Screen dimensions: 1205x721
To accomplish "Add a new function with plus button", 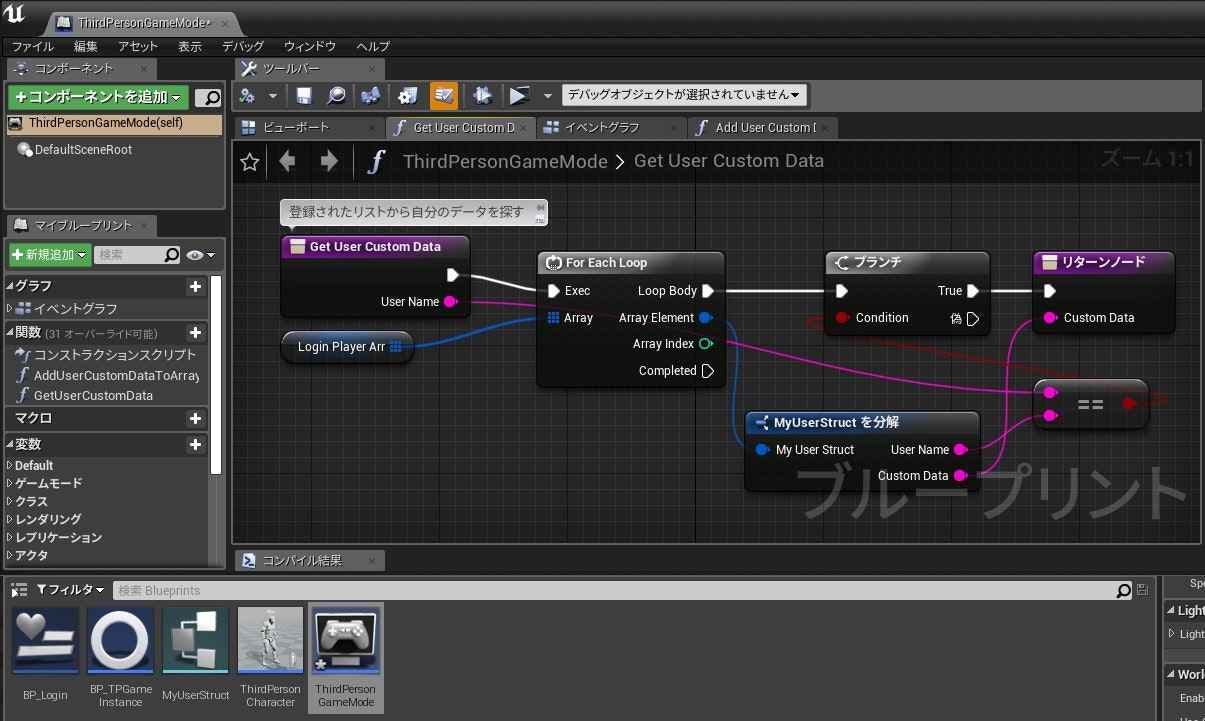I will click(x=195, y=333).
